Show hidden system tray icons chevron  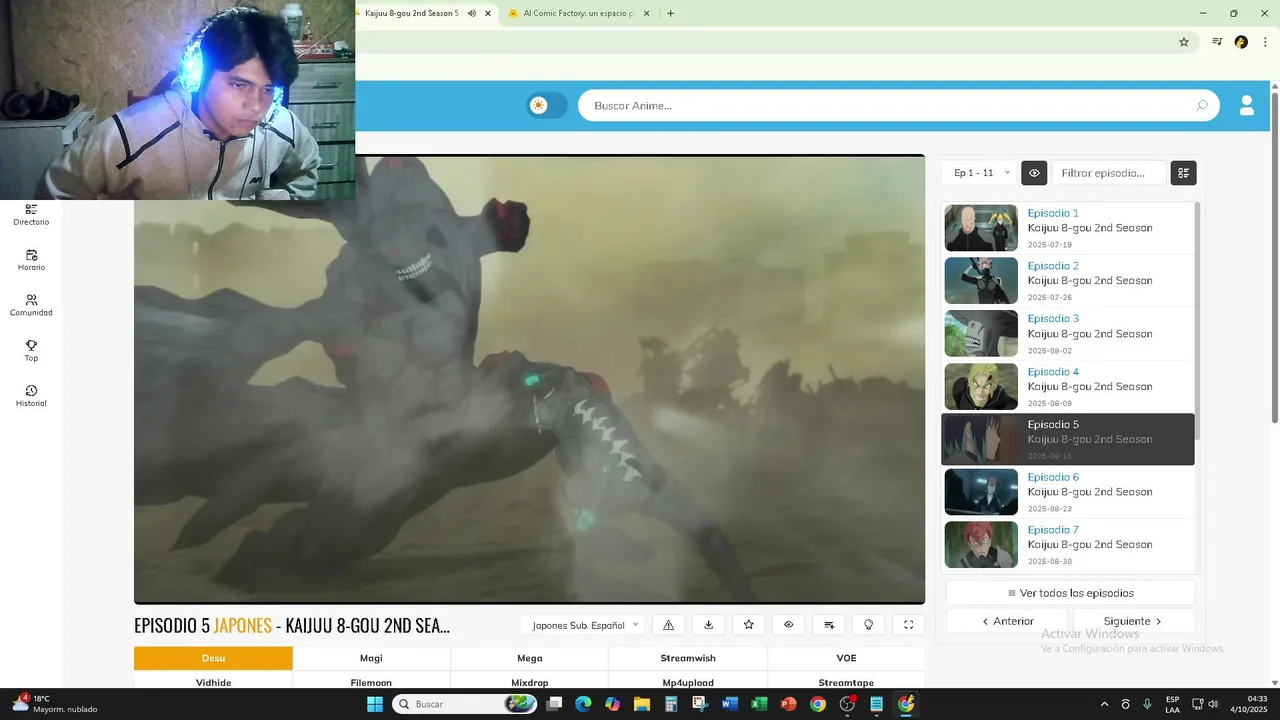click(x=1104, y=704)
